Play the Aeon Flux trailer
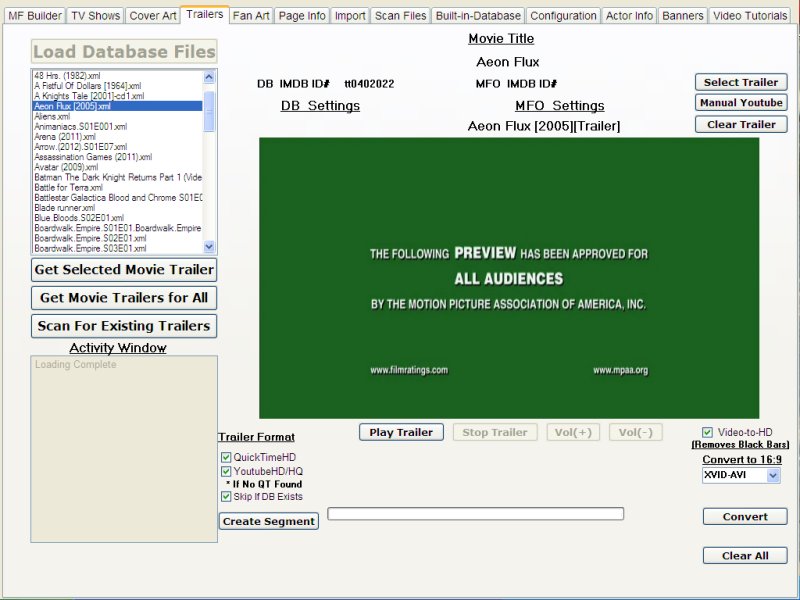This screenshot has height=600, width=800. tap(401, 432)
